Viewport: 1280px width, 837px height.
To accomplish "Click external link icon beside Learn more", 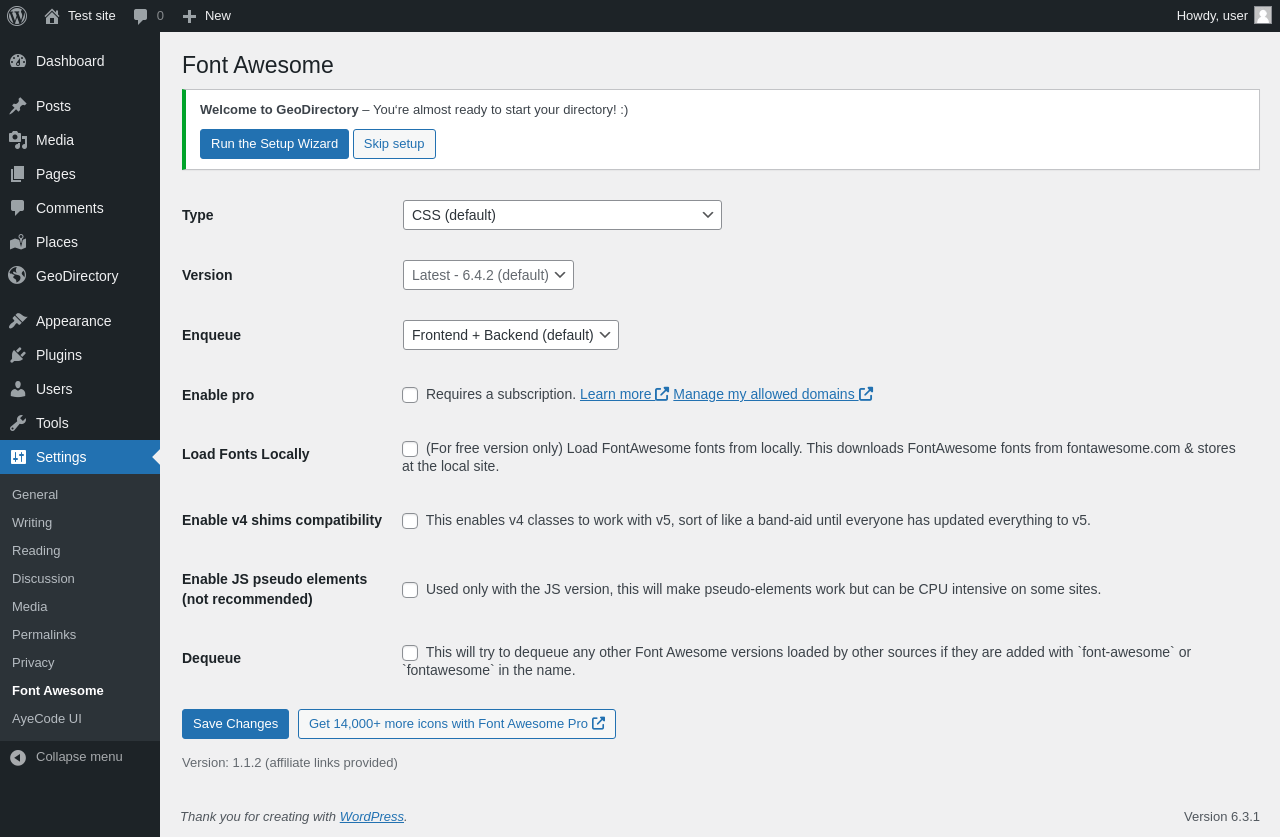I will [x=662, y=394].
